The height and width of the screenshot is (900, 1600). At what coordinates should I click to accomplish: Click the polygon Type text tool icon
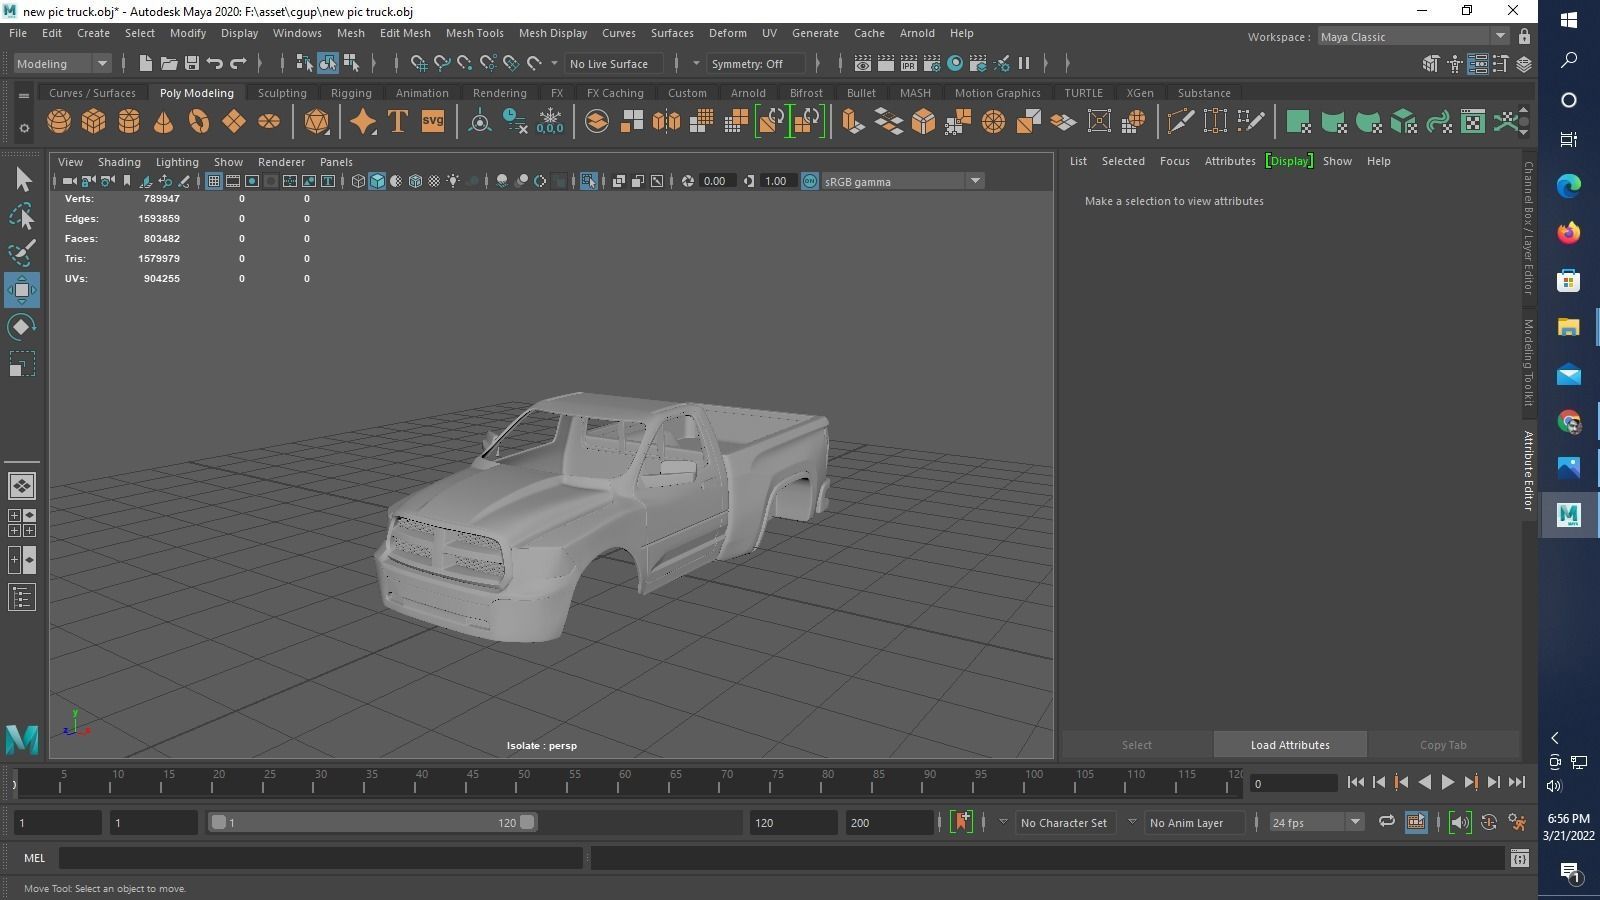click(x=397, y=122)
